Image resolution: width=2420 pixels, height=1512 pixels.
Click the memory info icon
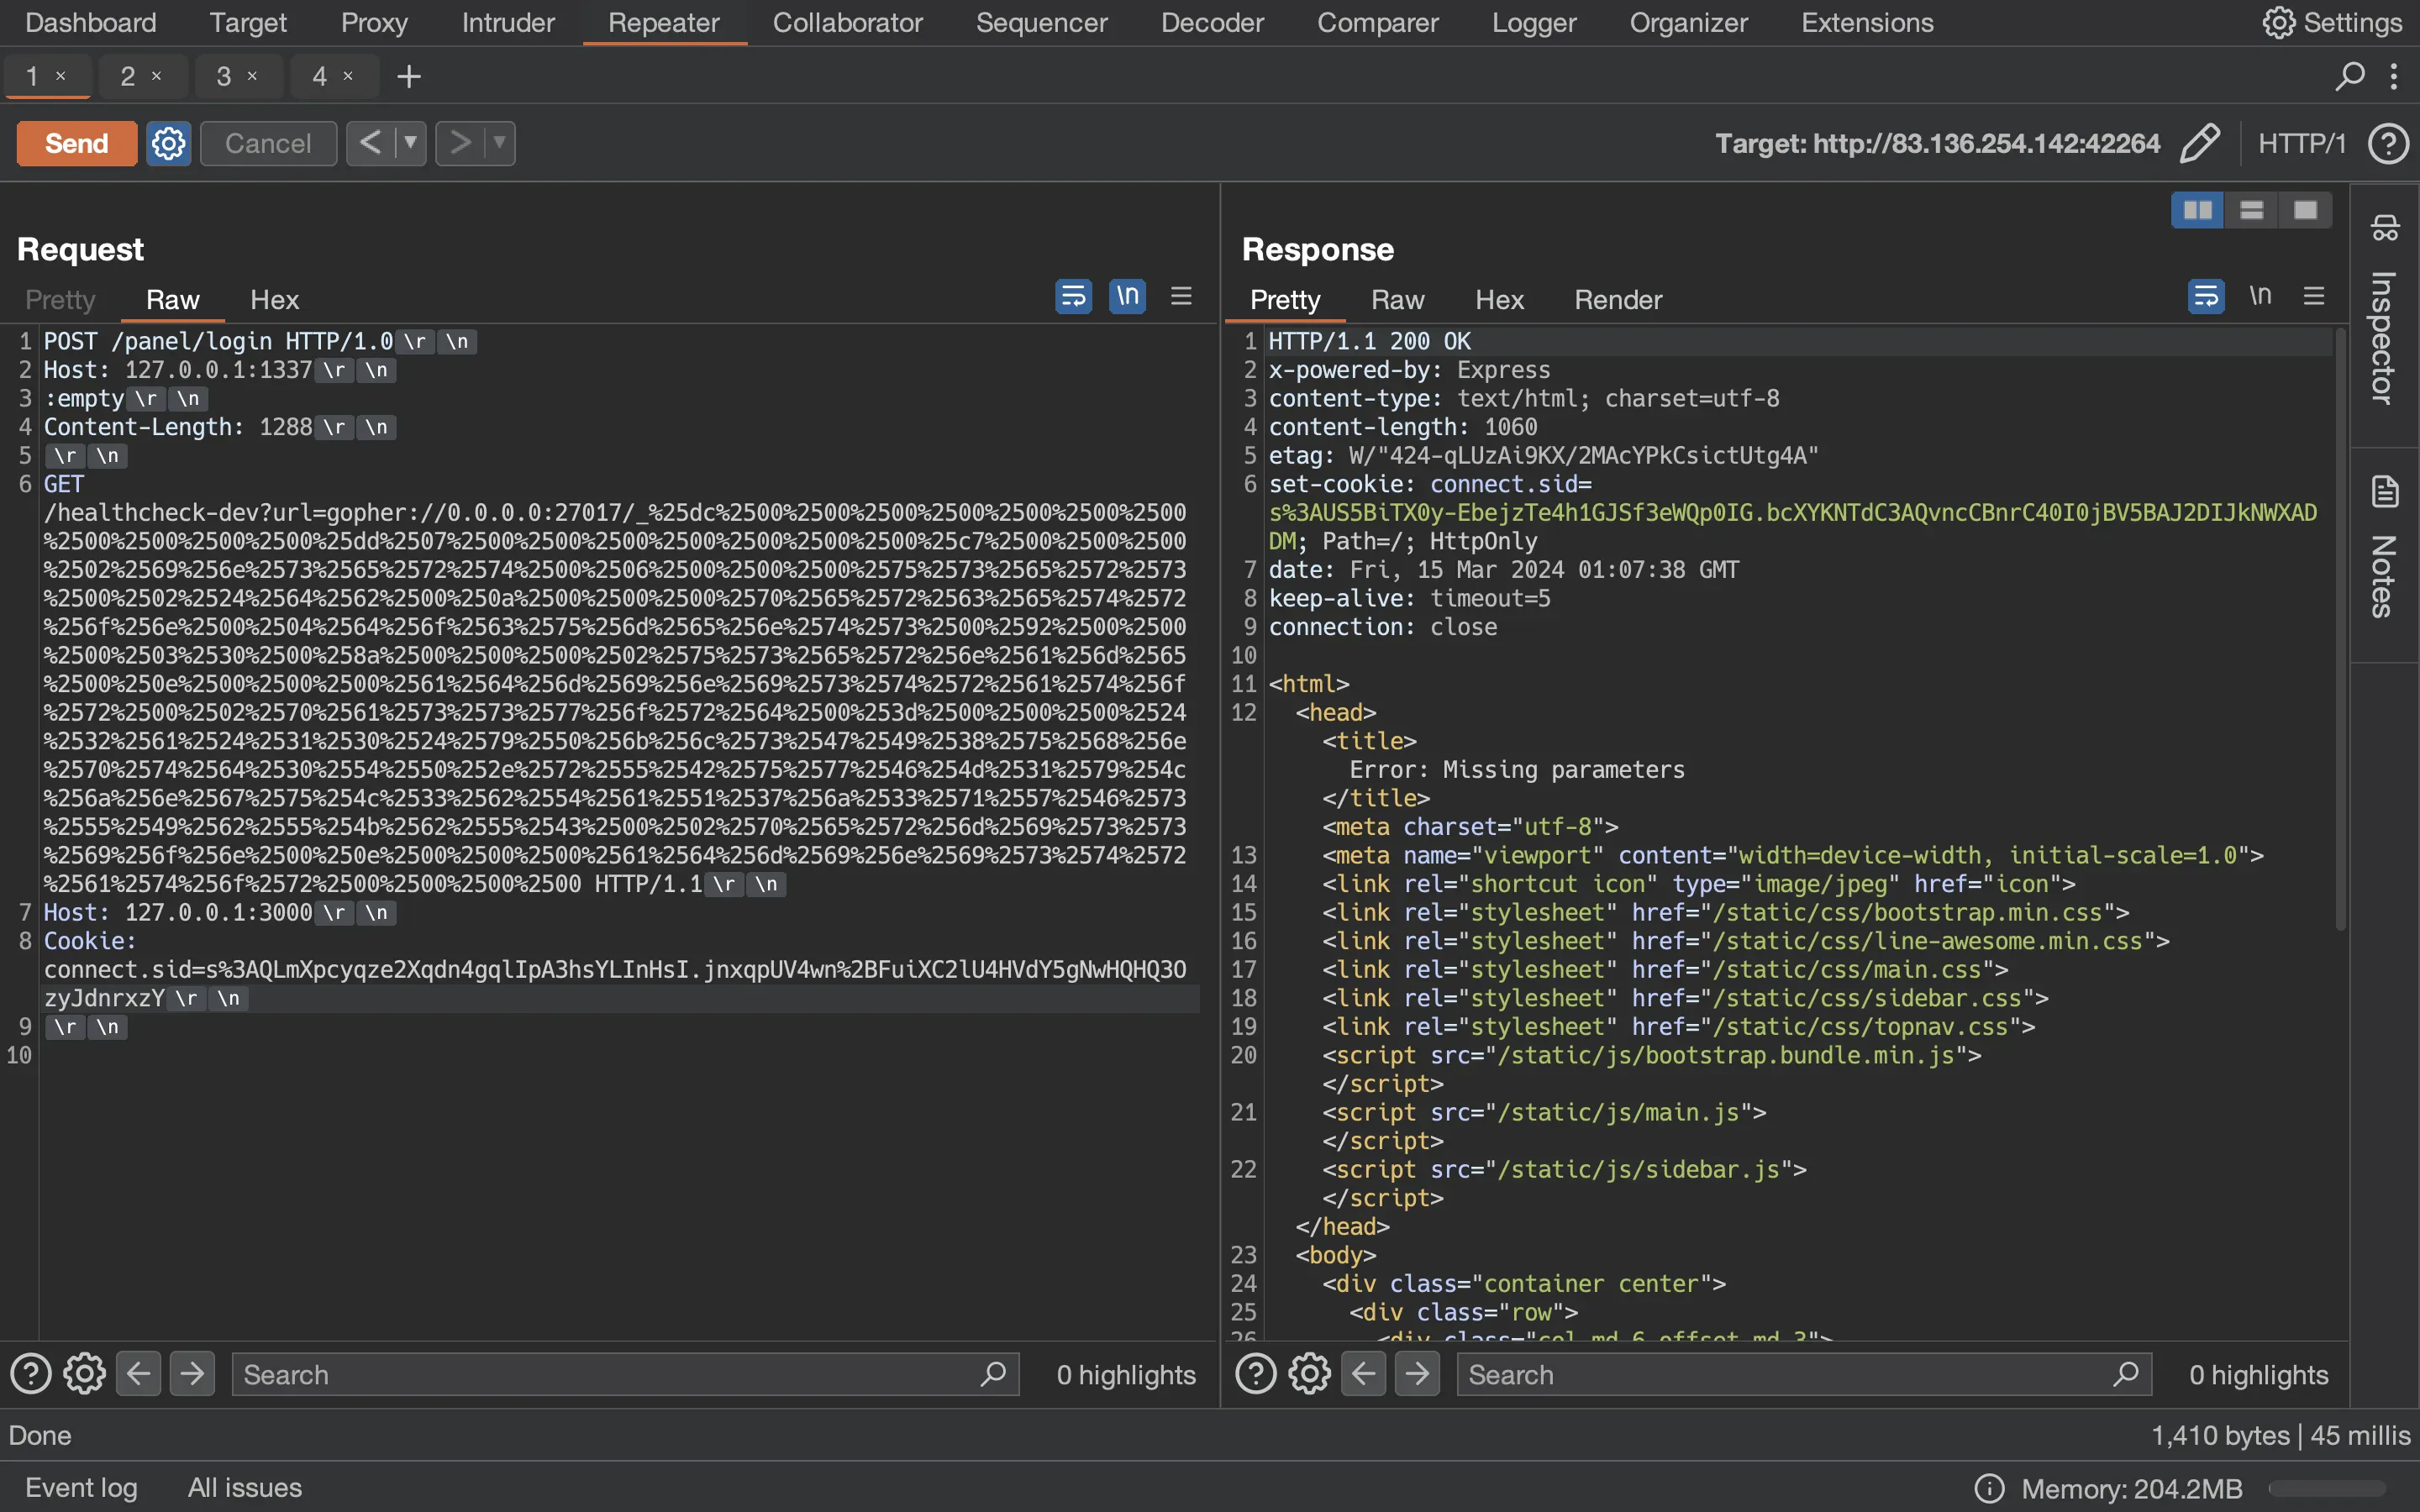tap(1990, 1489)
